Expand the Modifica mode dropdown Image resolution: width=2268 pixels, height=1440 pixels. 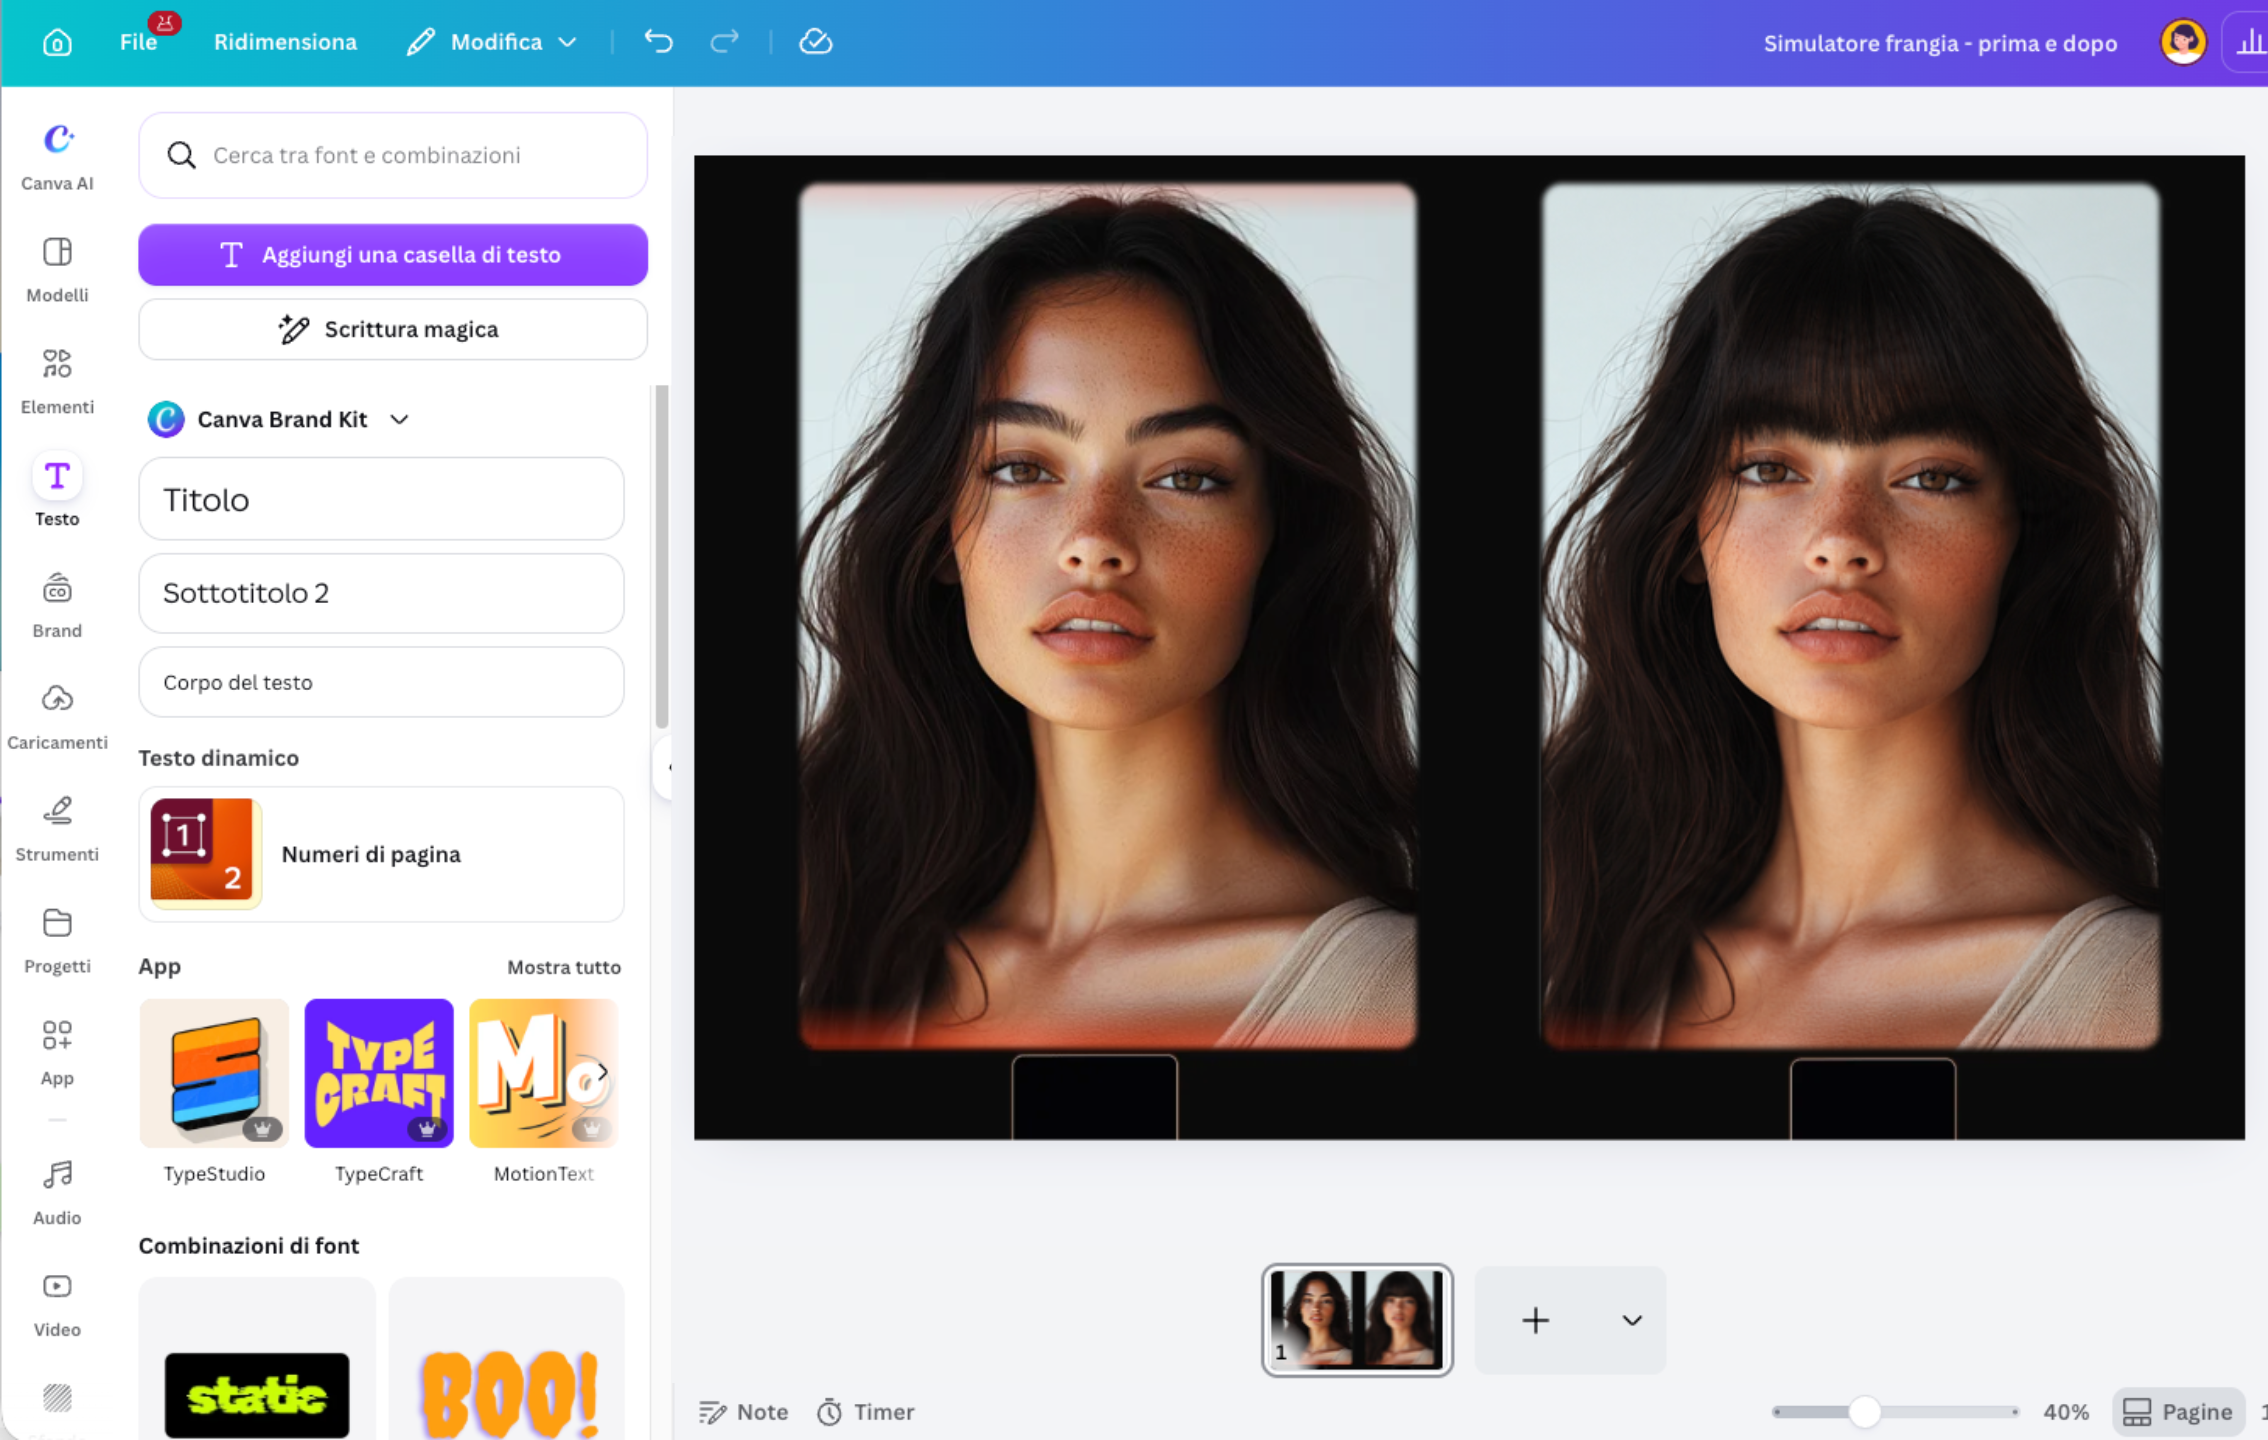(492, 42)
